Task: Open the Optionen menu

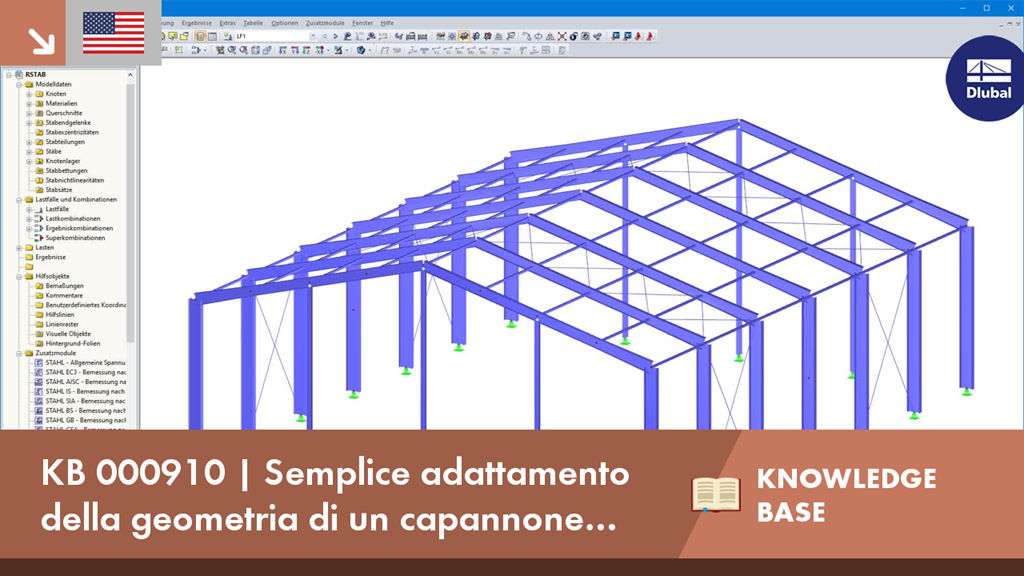Action: pyautogui.click(x=285, y=23)
